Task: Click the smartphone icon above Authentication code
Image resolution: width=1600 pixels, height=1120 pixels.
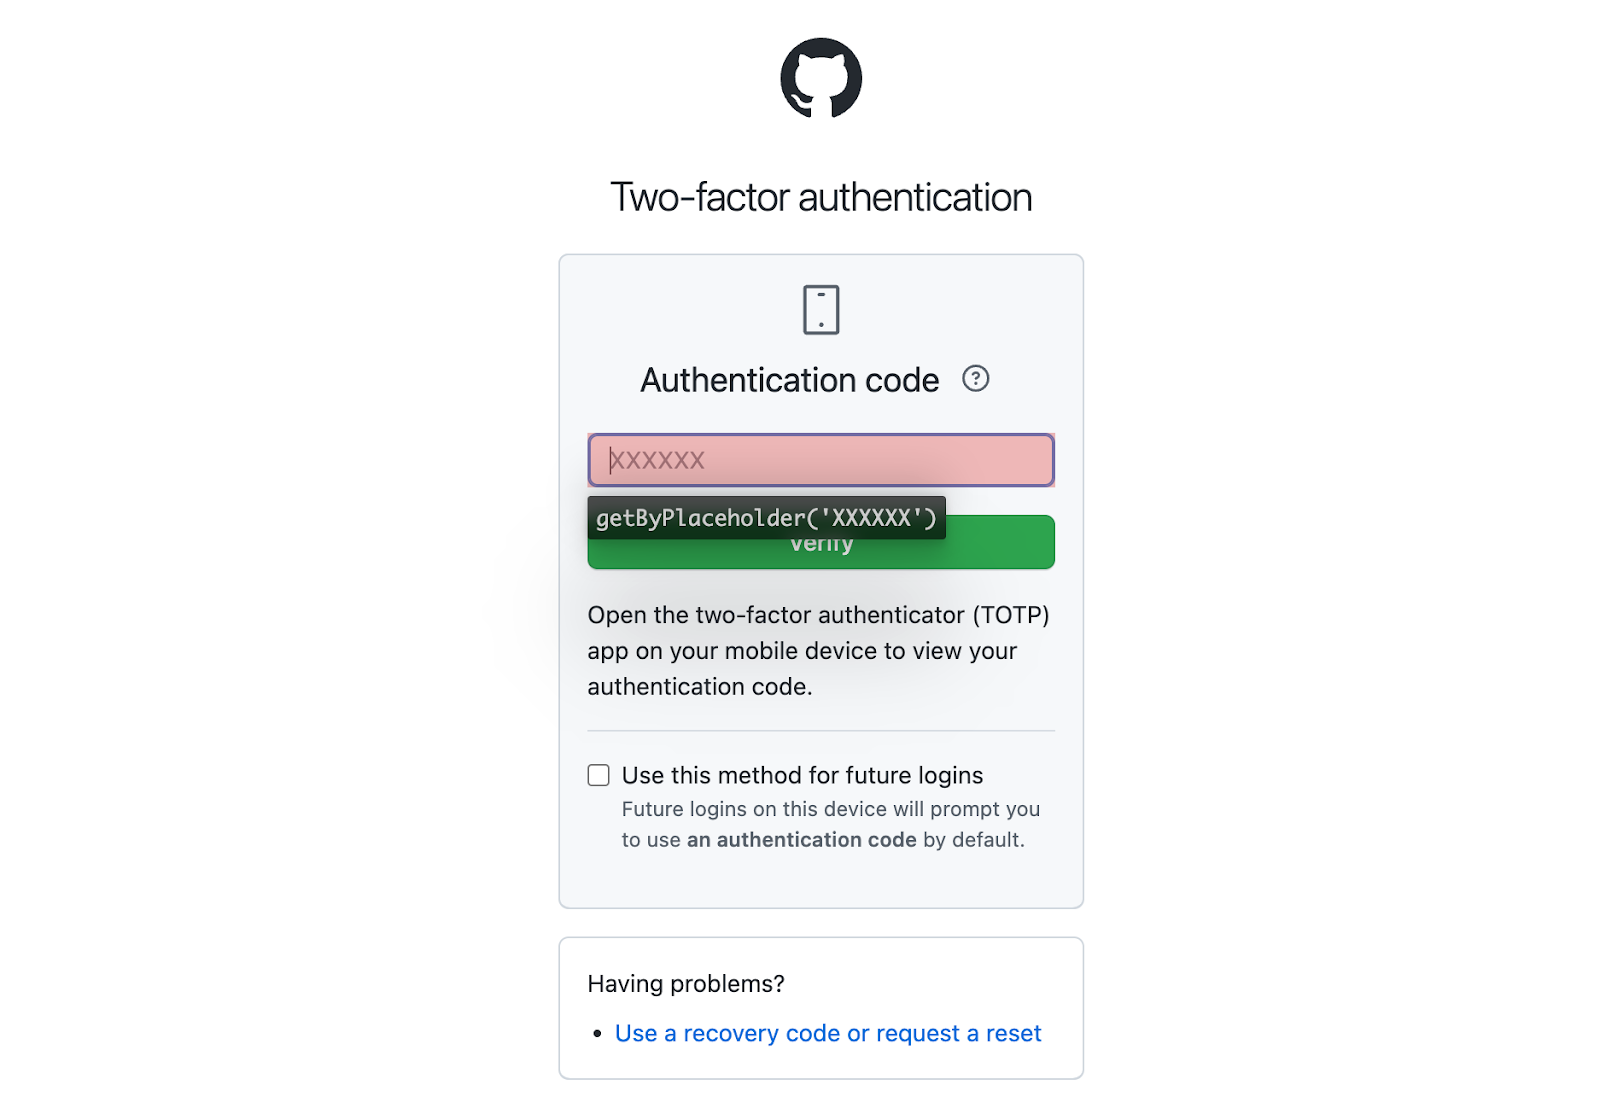Action: [x=820, y=308]
